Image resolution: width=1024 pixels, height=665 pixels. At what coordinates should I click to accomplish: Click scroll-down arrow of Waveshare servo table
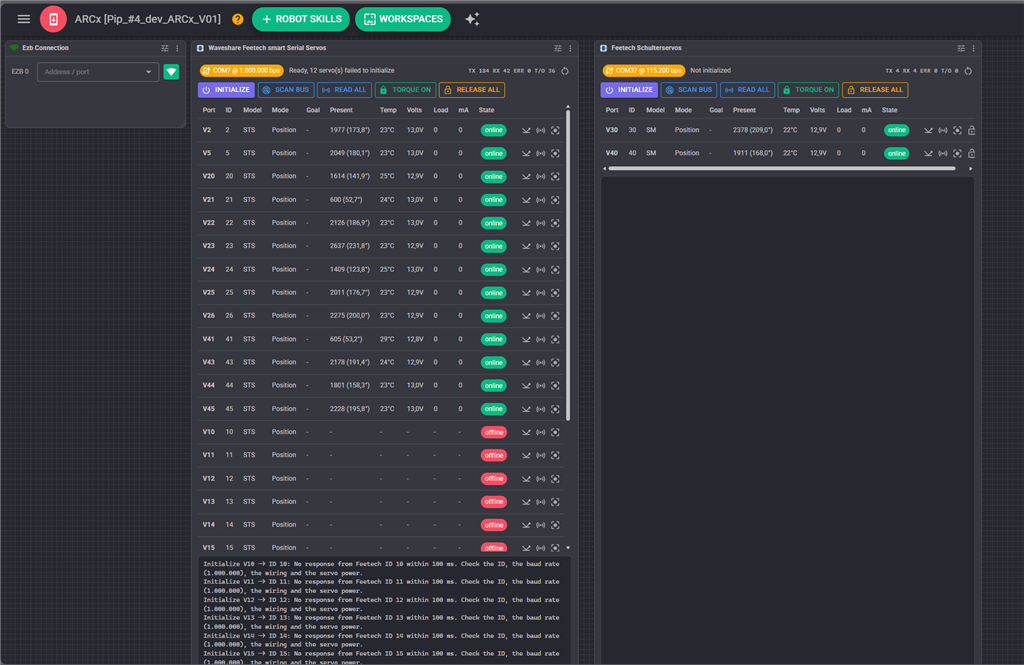click(568, 548)
